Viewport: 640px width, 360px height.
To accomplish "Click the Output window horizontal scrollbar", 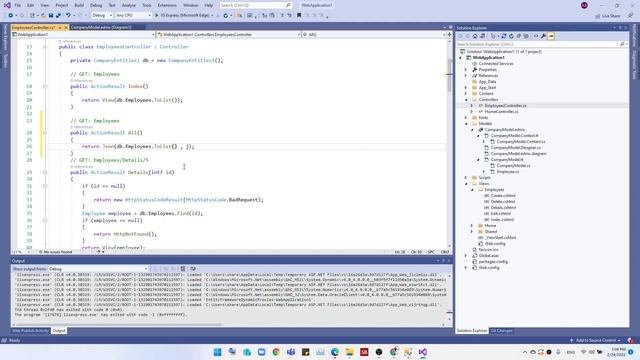I will pos(118,325).
